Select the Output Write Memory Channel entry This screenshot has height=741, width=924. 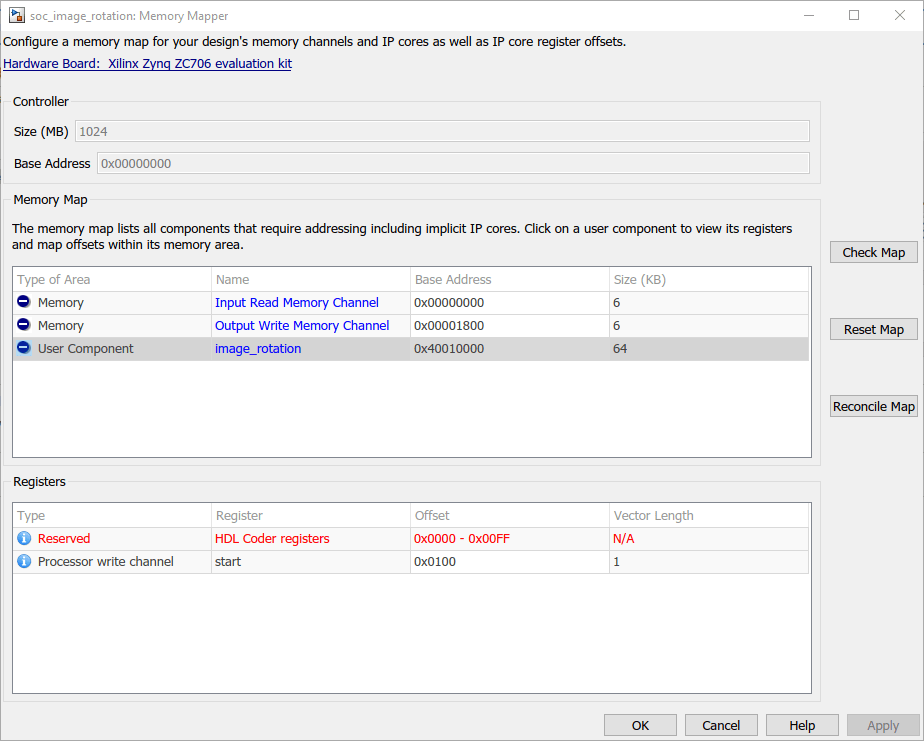[x=302, y=325]
